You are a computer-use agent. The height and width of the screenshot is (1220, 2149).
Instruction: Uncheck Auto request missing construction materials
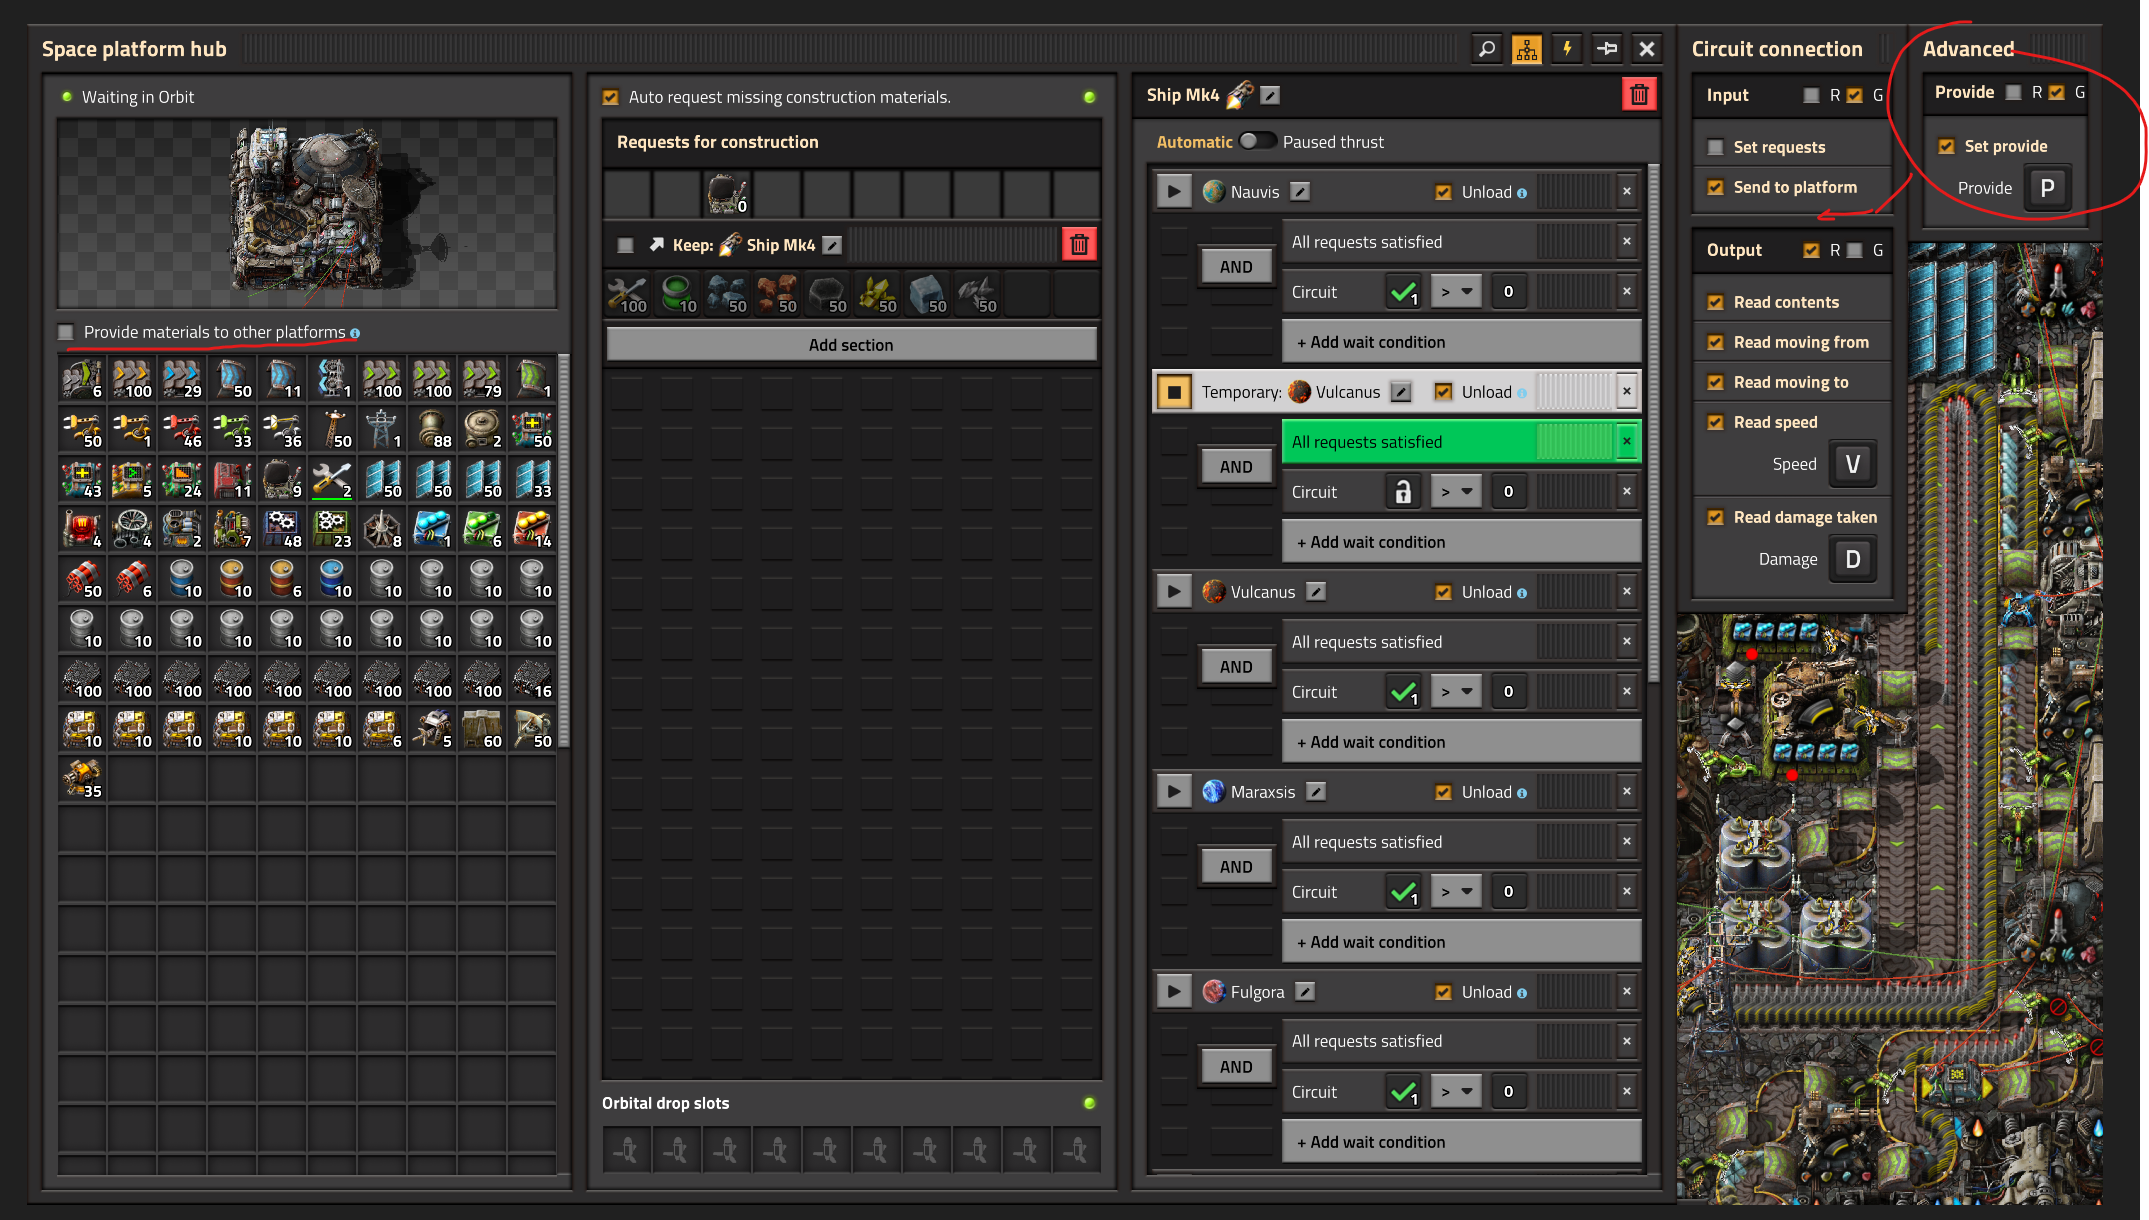click(611, 97)
